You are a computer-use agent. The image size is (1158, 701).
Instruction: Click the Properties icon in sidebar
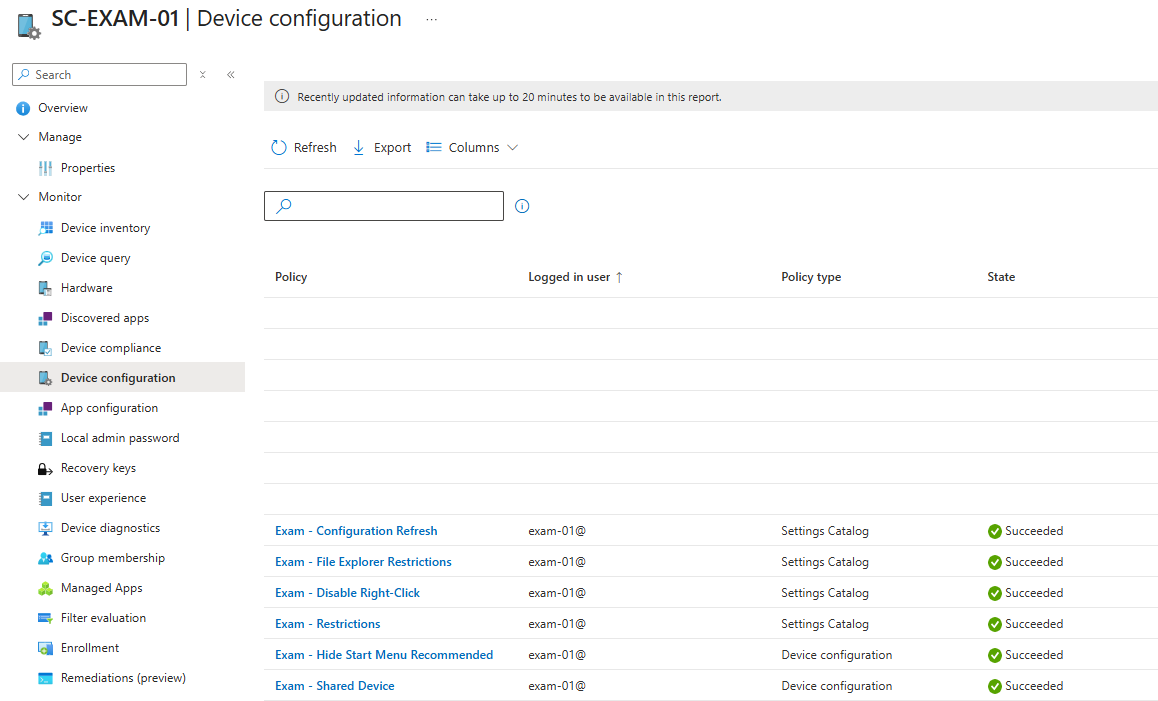pos(45,168)
